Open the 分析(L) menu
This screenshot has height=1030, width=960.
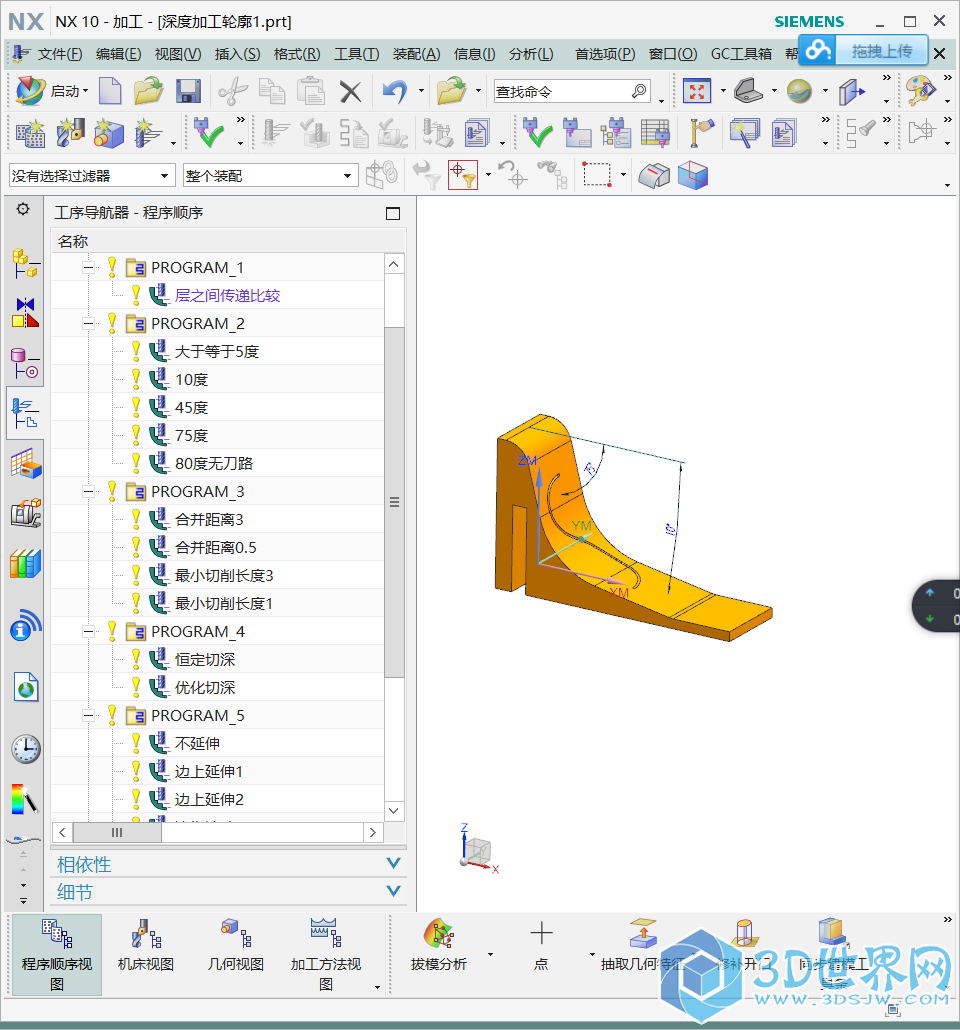click(531, 54)
